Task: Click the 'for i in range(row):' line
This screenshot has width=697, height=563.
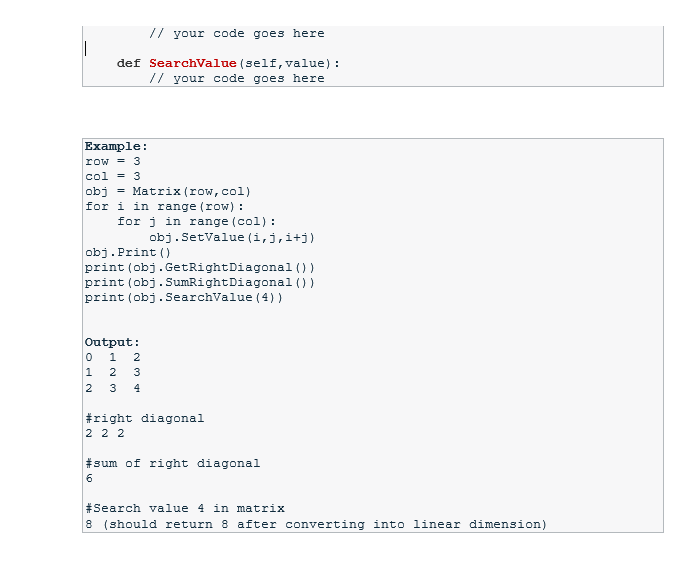Action: [164, 207]
